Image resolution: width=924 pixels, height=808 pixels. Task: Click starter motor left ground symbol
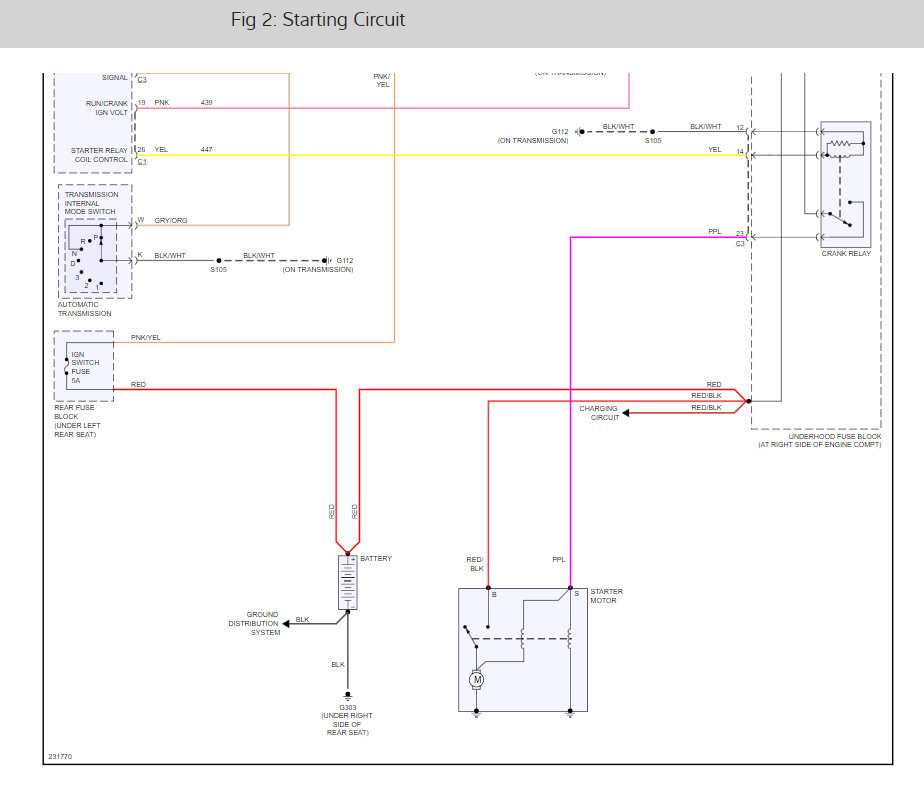click(476, 713)
